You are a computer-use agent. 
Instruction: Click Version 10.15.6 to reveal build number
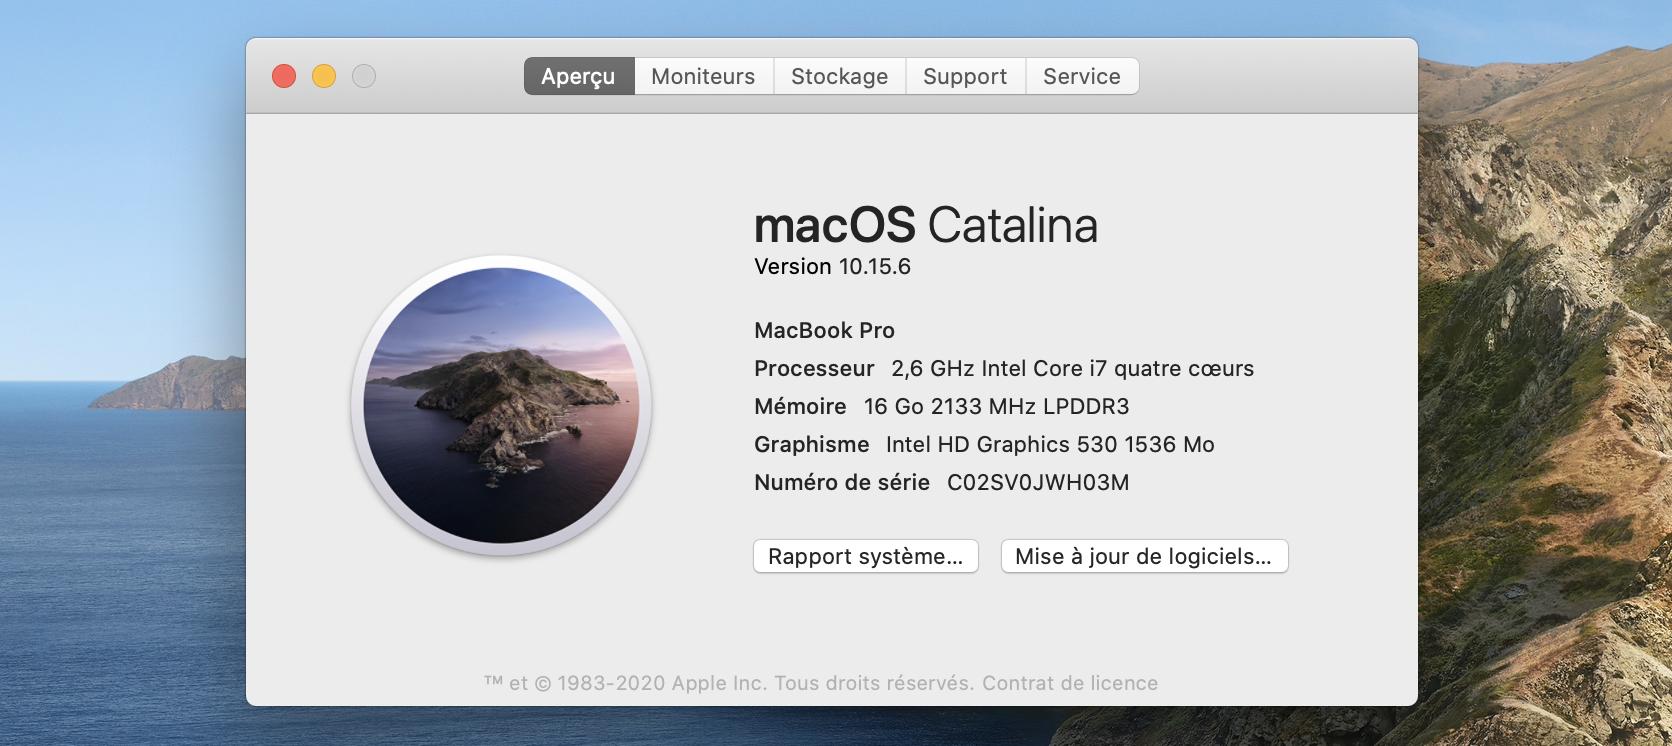point(832,267)
